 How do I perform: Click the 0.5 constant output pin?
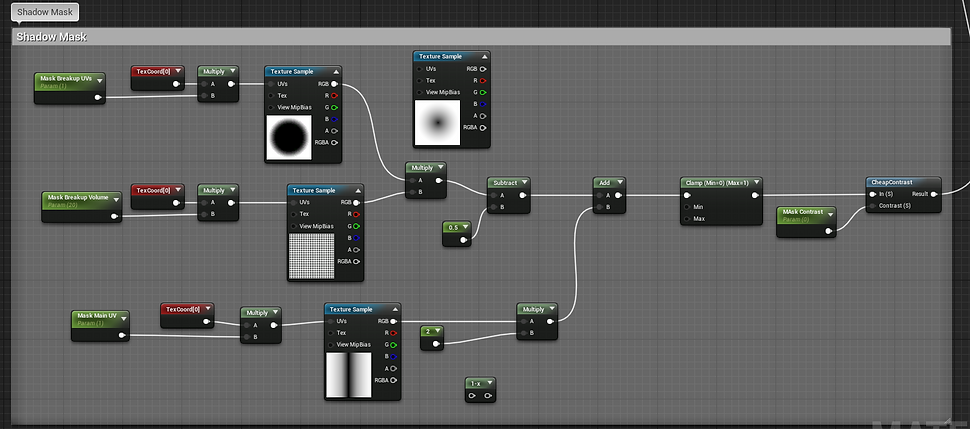pos(464,241)
